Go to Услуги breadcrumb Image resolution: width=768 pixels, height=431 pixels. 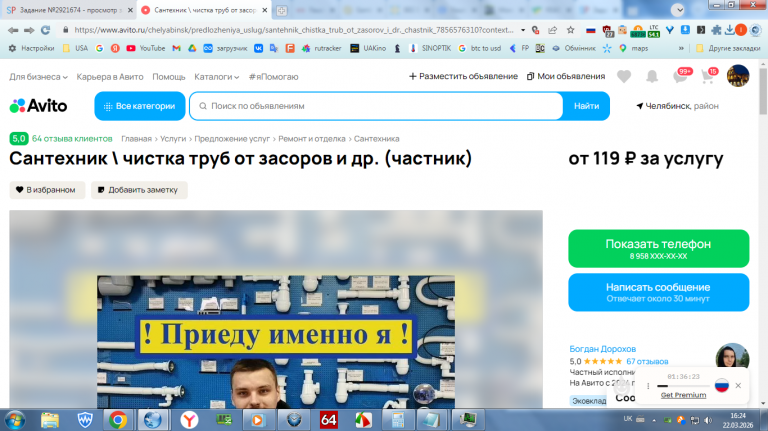pos(173,139)
